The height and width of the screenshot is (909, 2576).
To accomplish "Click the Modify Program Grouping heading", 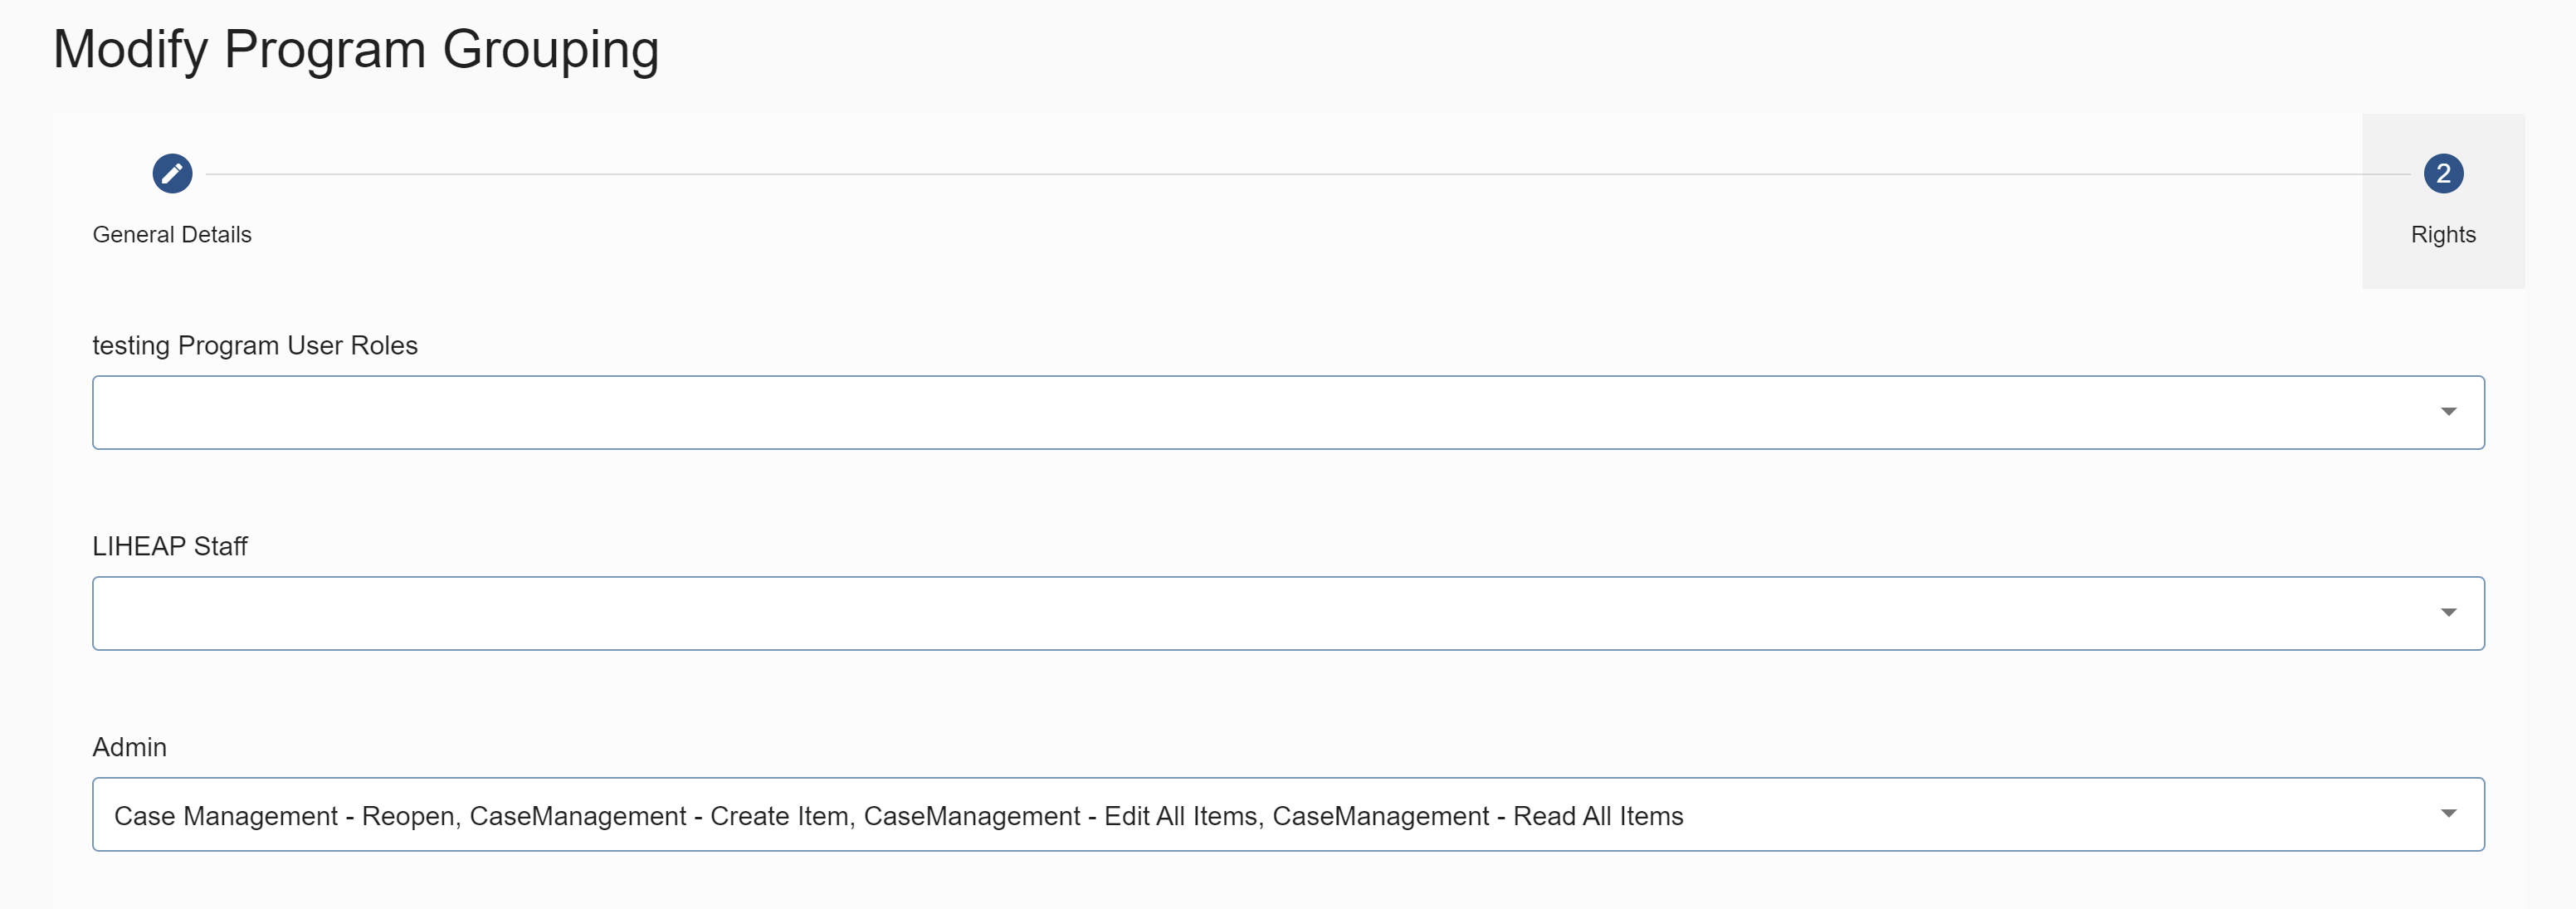I will pyautogui.click(x=356, y=49).
